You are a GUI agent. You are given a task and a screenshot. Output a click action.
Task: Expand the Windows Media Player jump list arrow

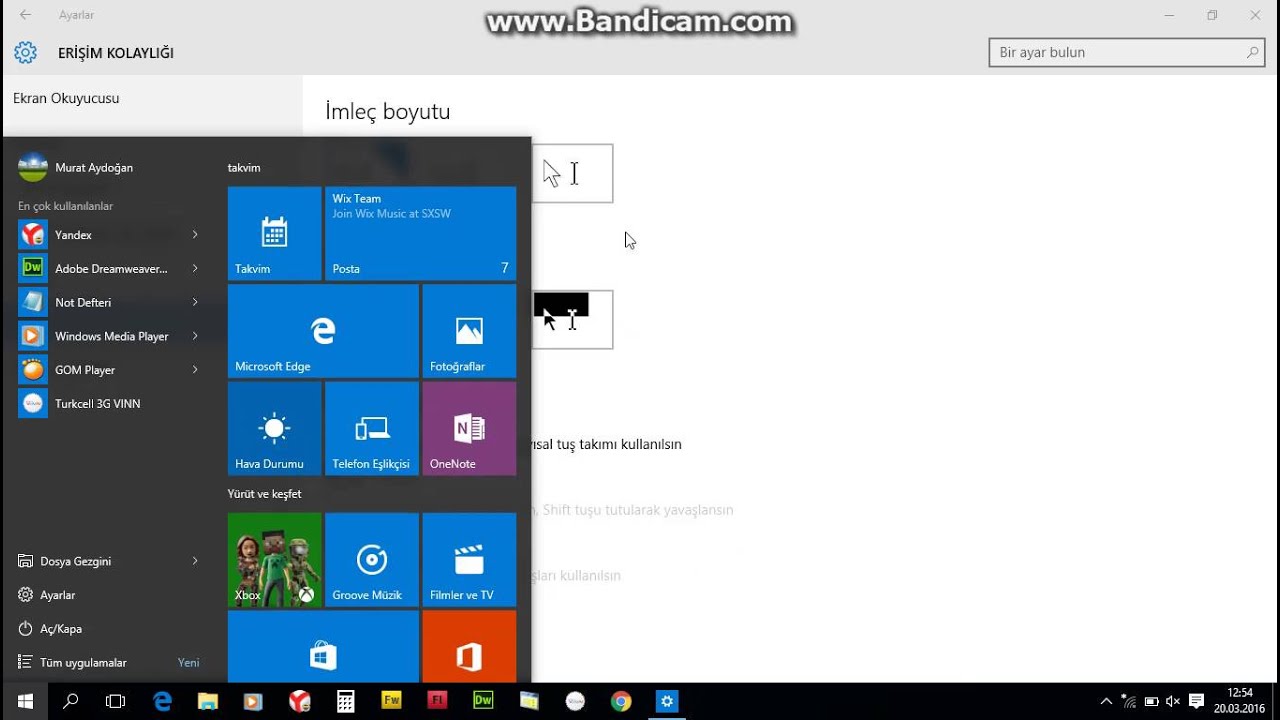[195, 336]
